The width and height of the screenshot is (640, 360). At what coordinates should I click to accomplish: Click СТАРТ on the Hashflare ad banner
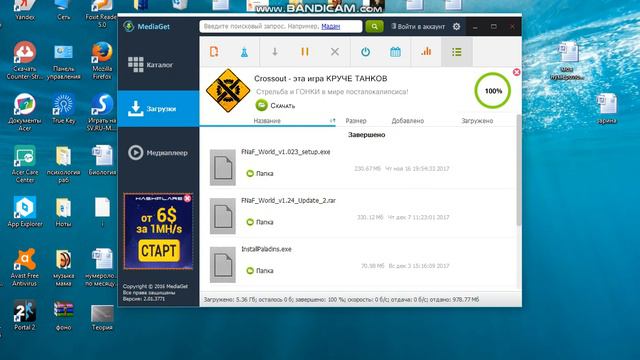[158, 250]
